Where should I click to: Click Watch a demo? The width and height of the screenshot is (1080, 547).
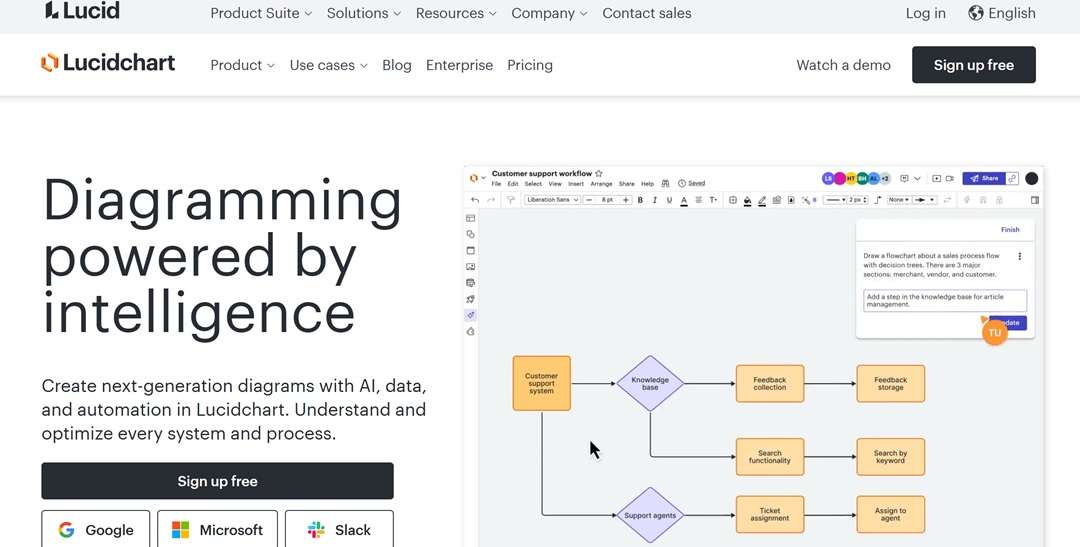pos(843,65)
